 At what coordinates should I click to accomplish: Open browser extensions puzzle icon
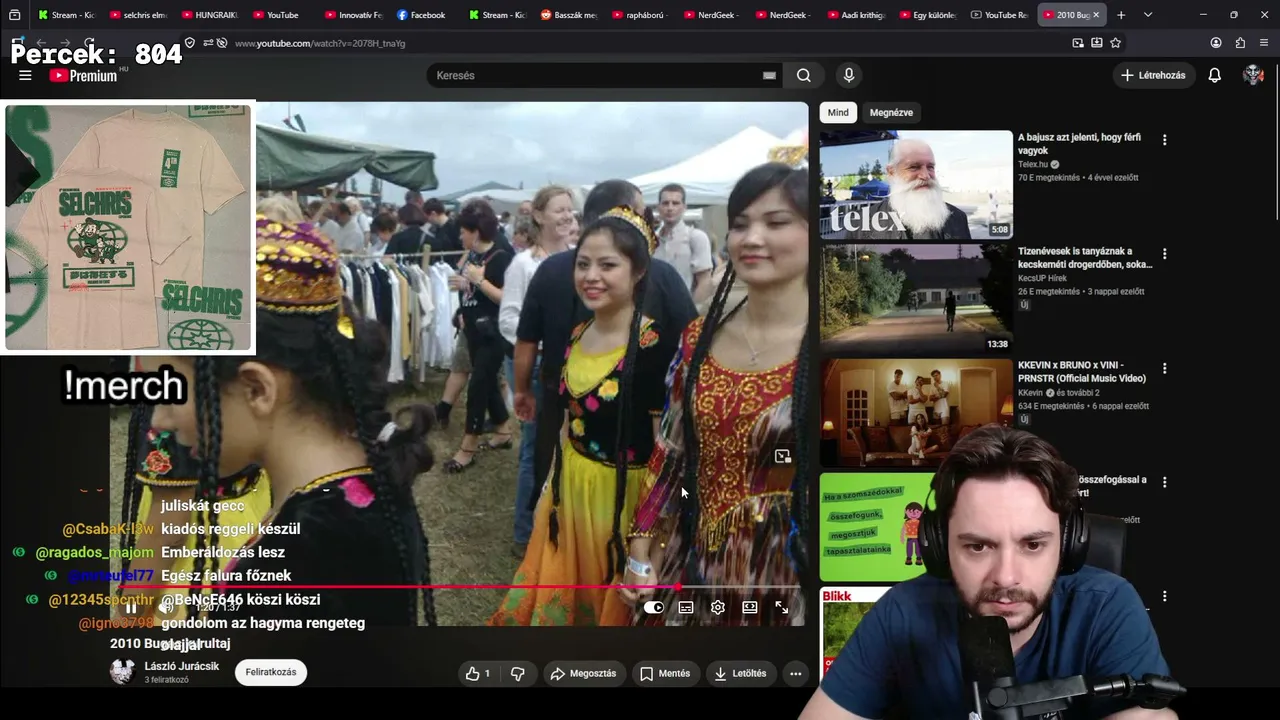[1240, 43]
